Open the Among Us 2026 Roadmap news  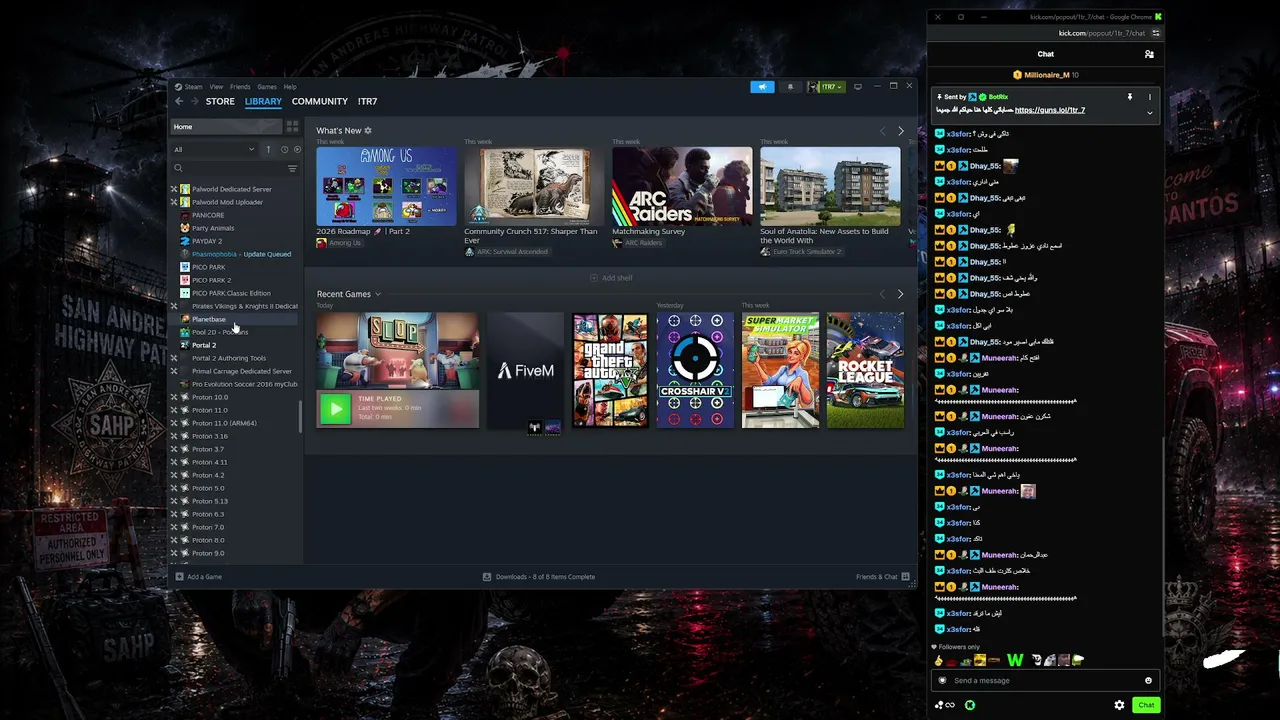[x=386, y=187]
